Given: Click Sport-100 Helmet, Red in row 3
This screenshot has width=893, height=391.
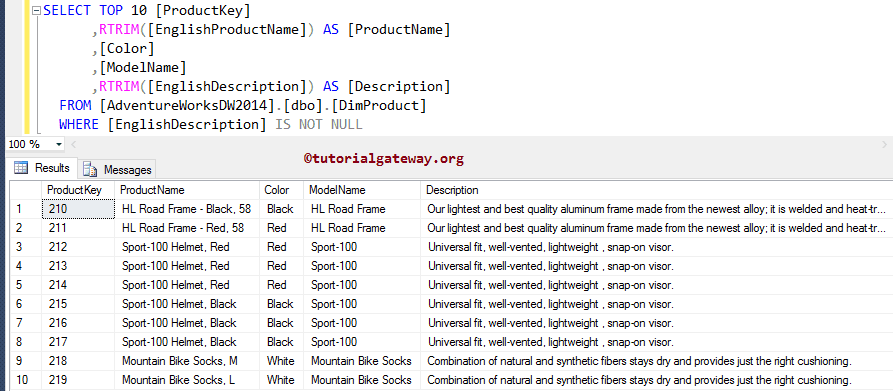Looking at the screenshot, I should pyautogui.click(x=187, y=247).
